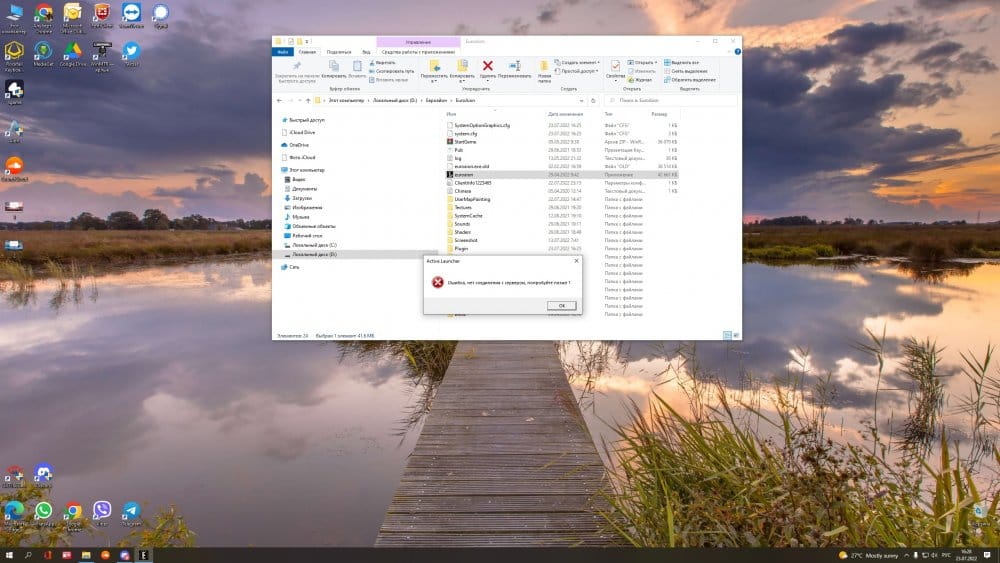Click the search box in Explorer
1000x563 pixels.
[670, 100]
